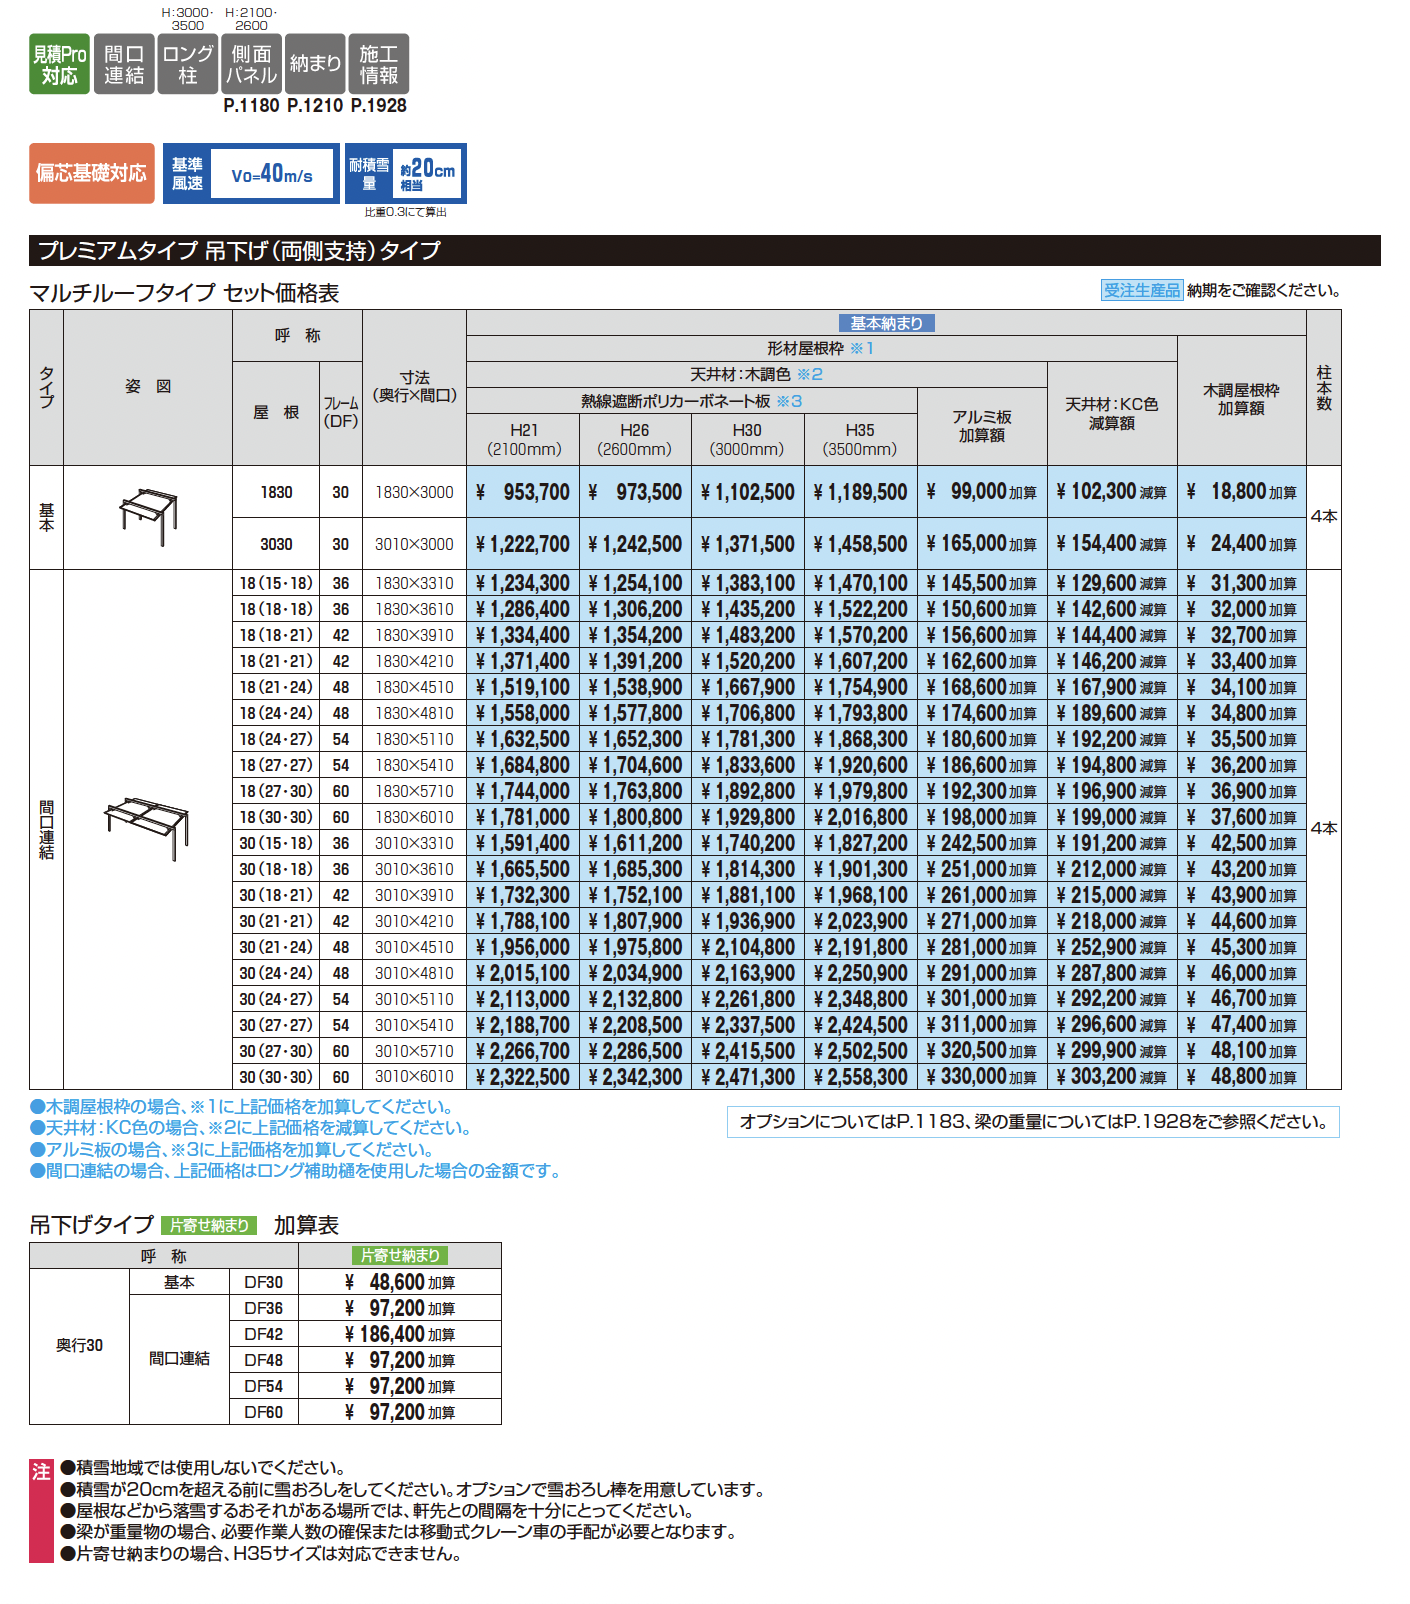Image resolution: width=1410 pixels, height=1604 pixels.
Task: Click the 柱本数 column header
Action: [x=1324, y=388]
